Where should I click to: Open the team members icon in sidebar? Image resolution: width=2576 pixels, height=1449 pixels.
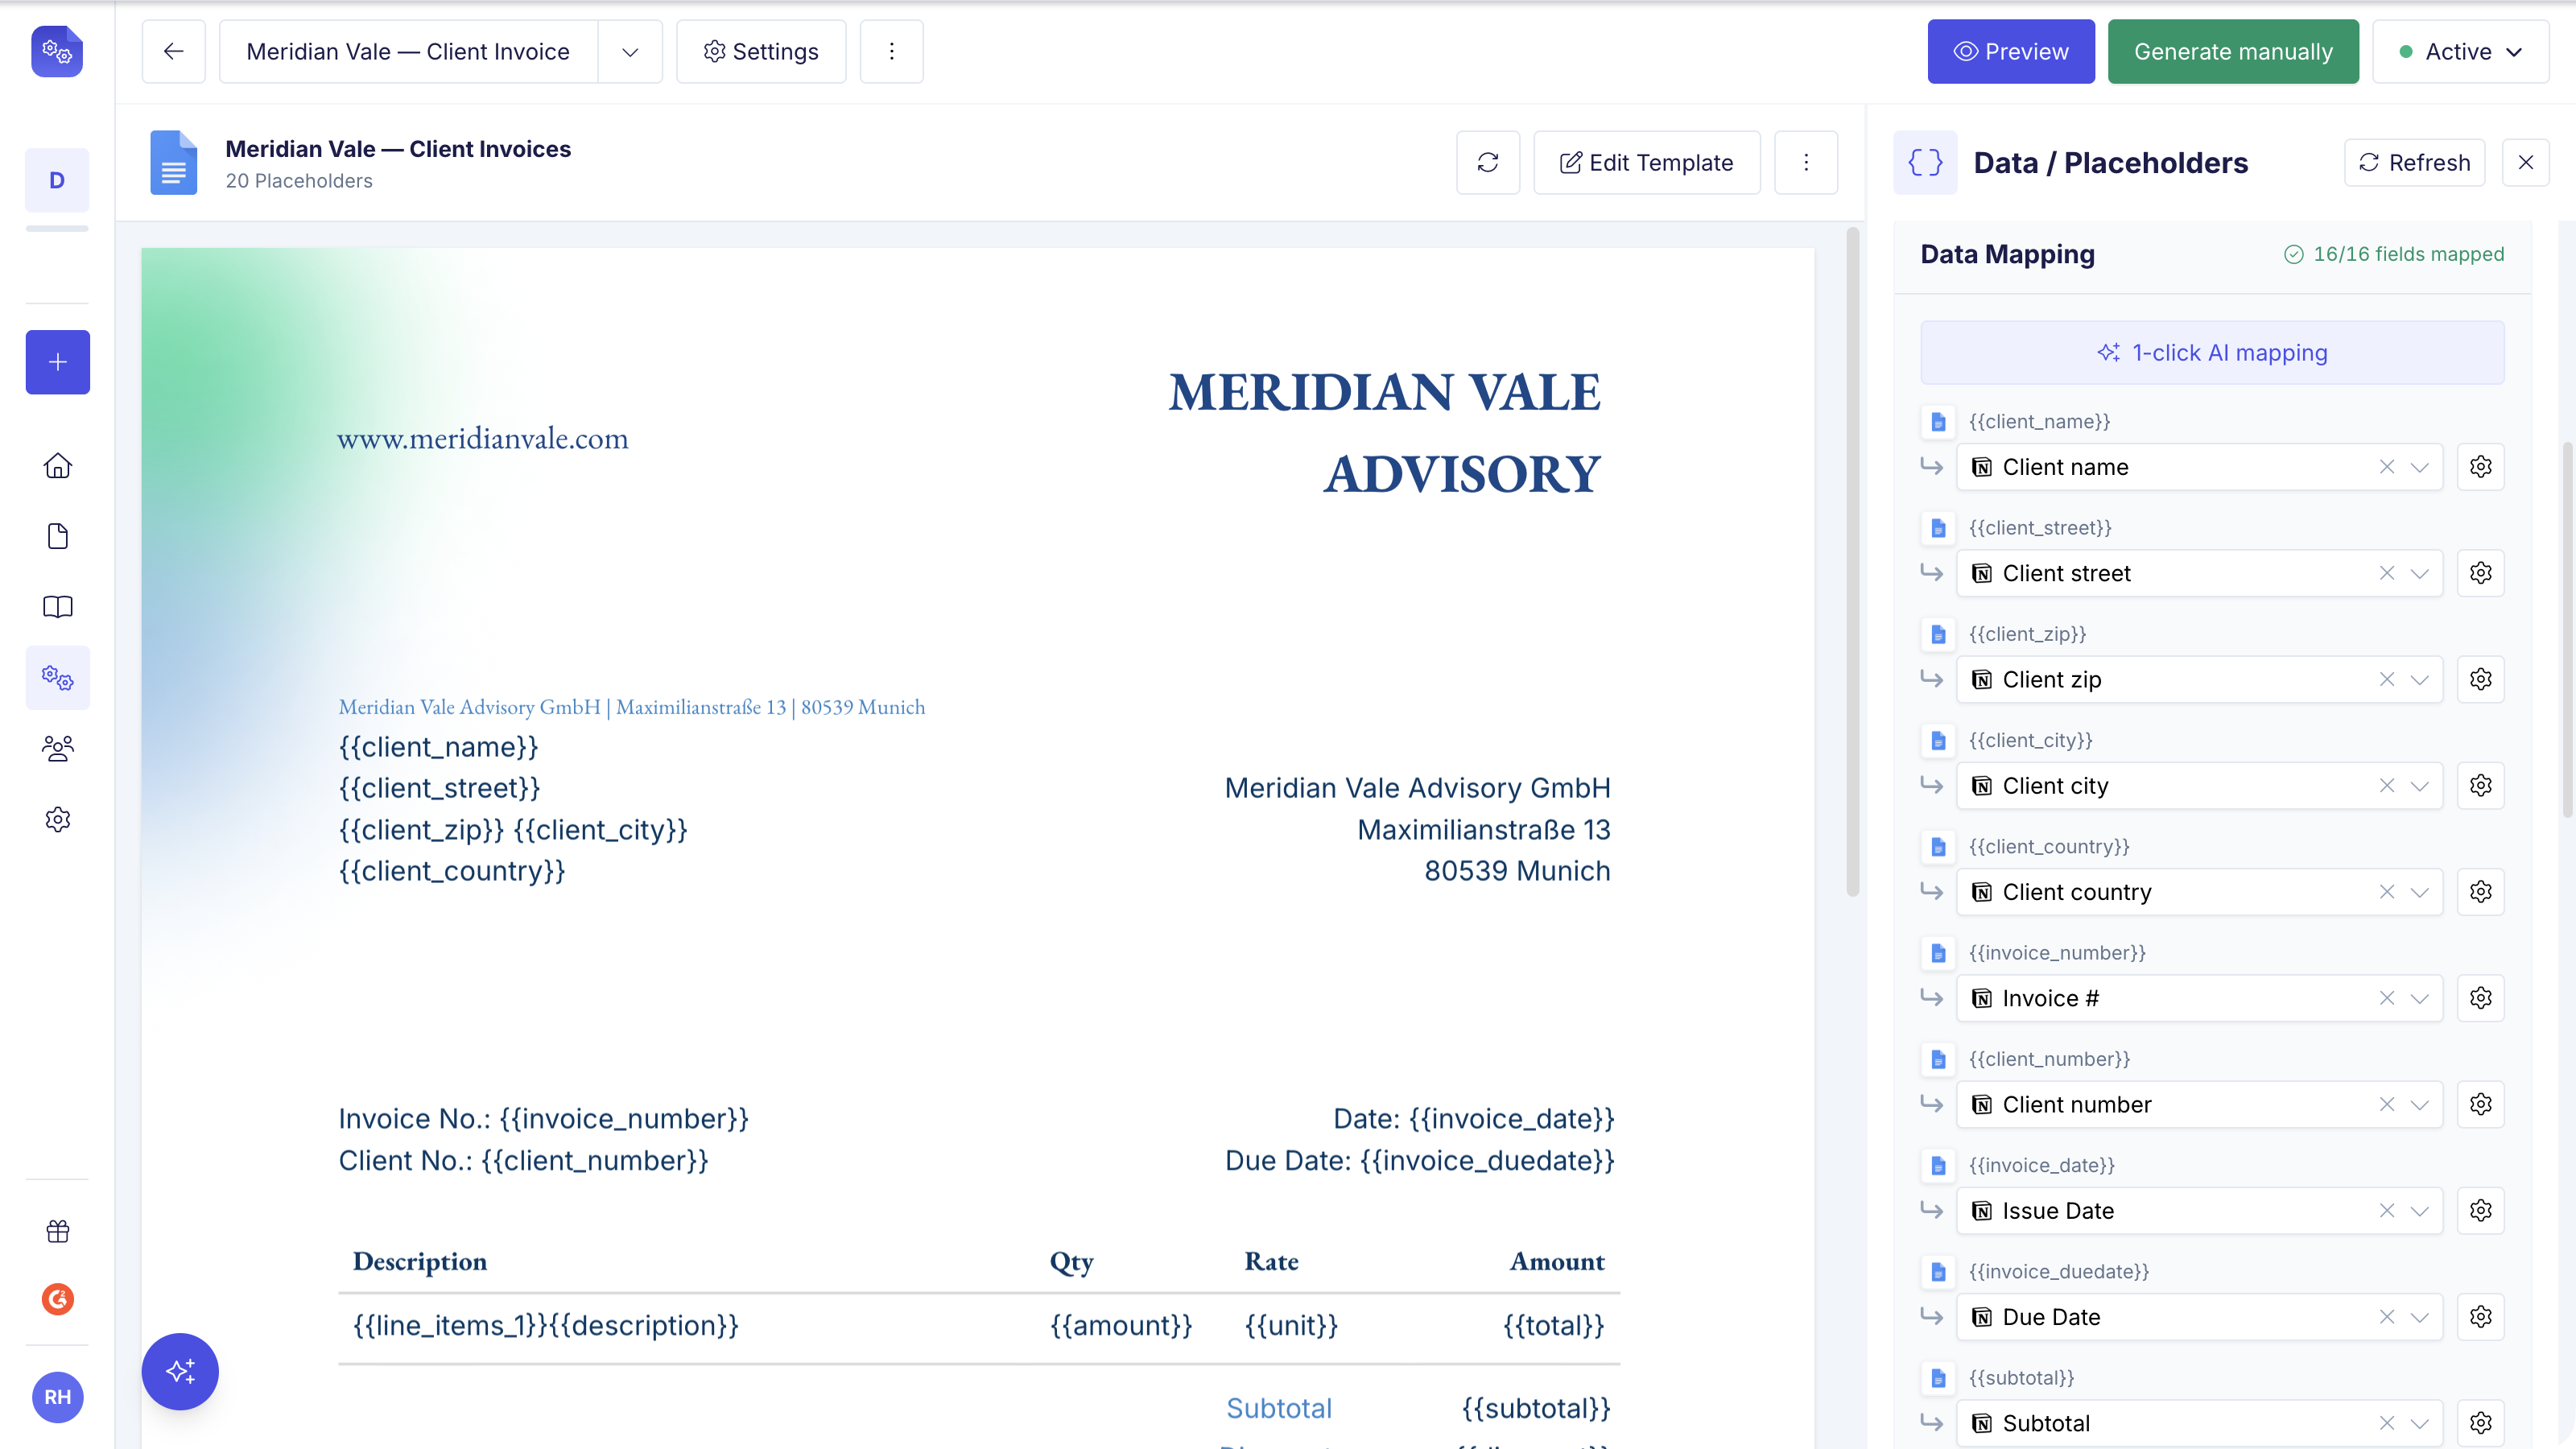click(57, 749)
